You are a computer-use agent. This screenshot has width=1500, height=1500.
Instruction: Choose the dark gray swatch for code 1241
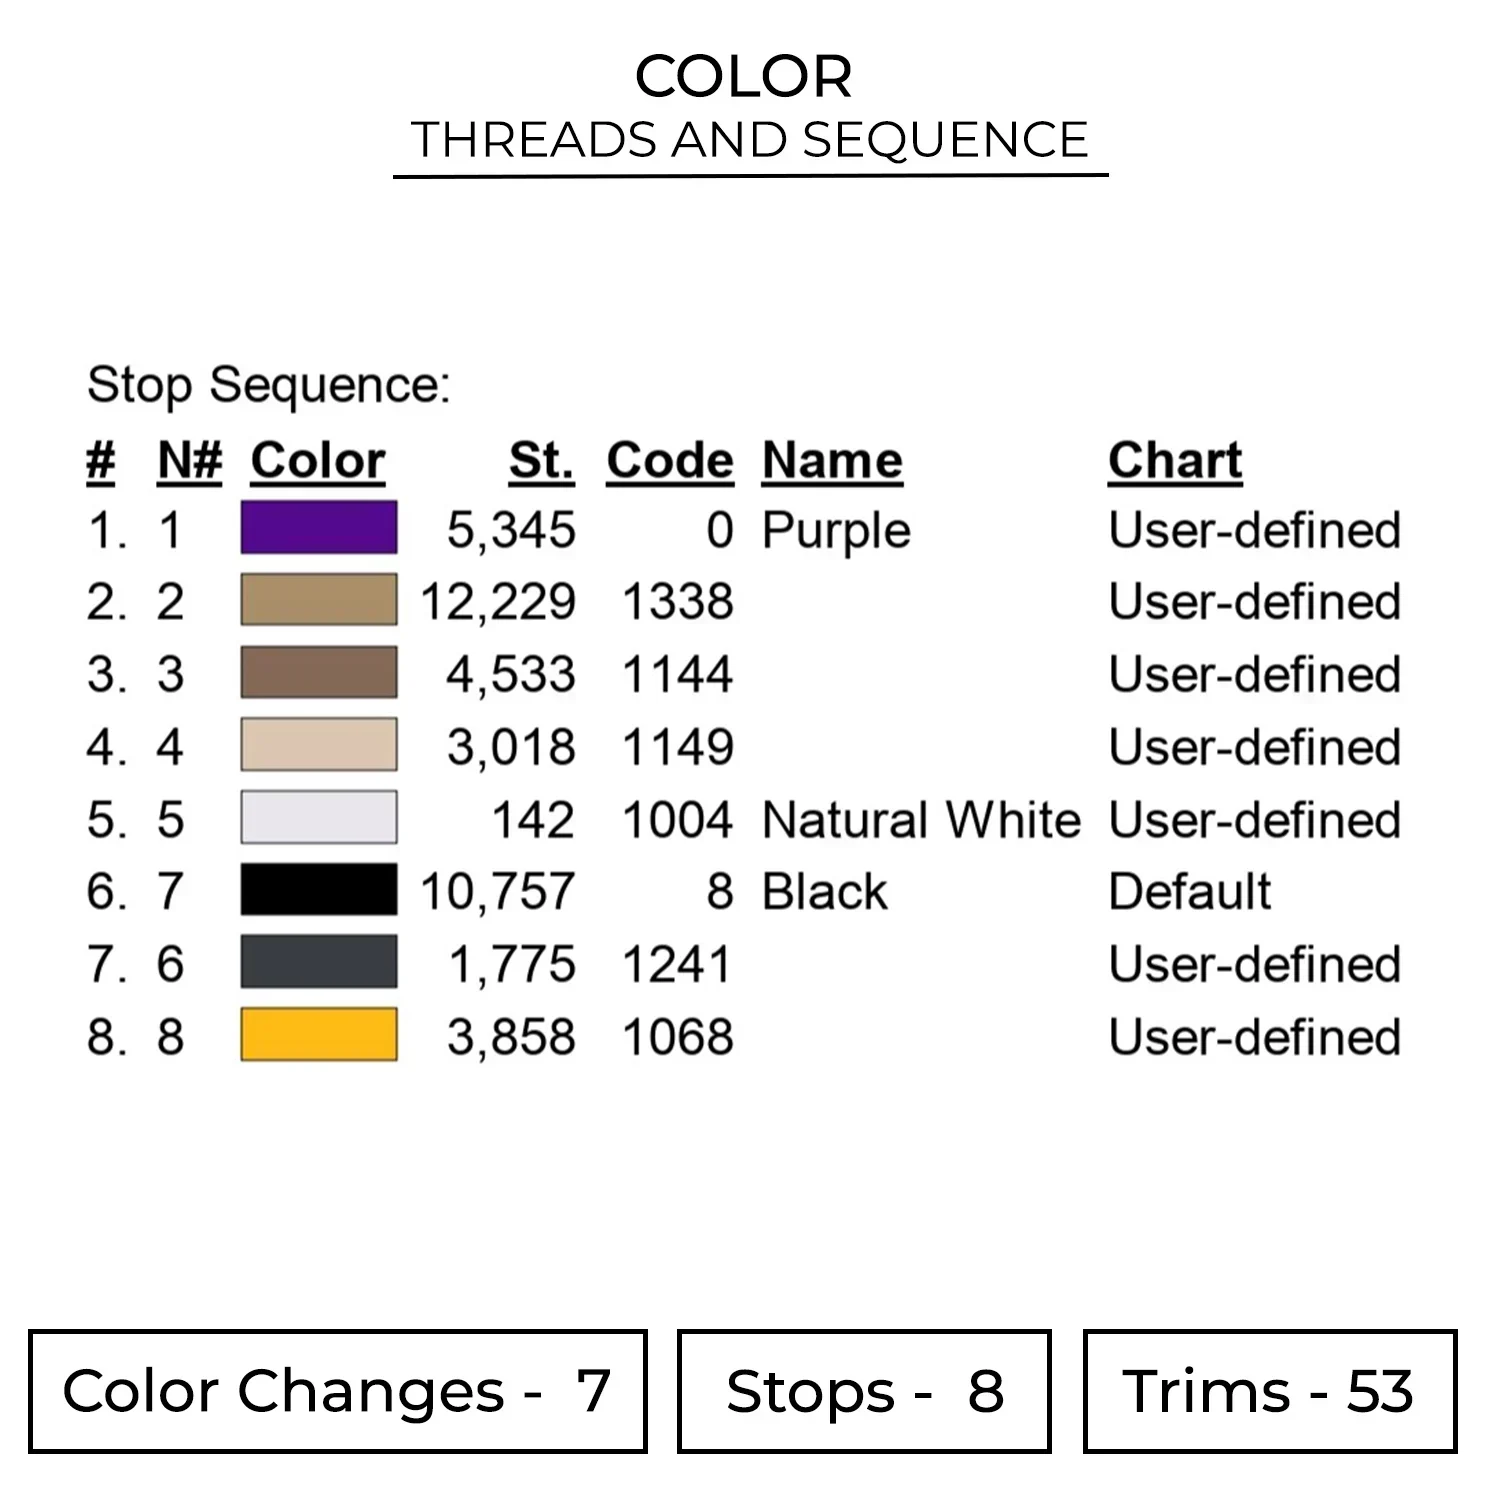click(319, 962)
